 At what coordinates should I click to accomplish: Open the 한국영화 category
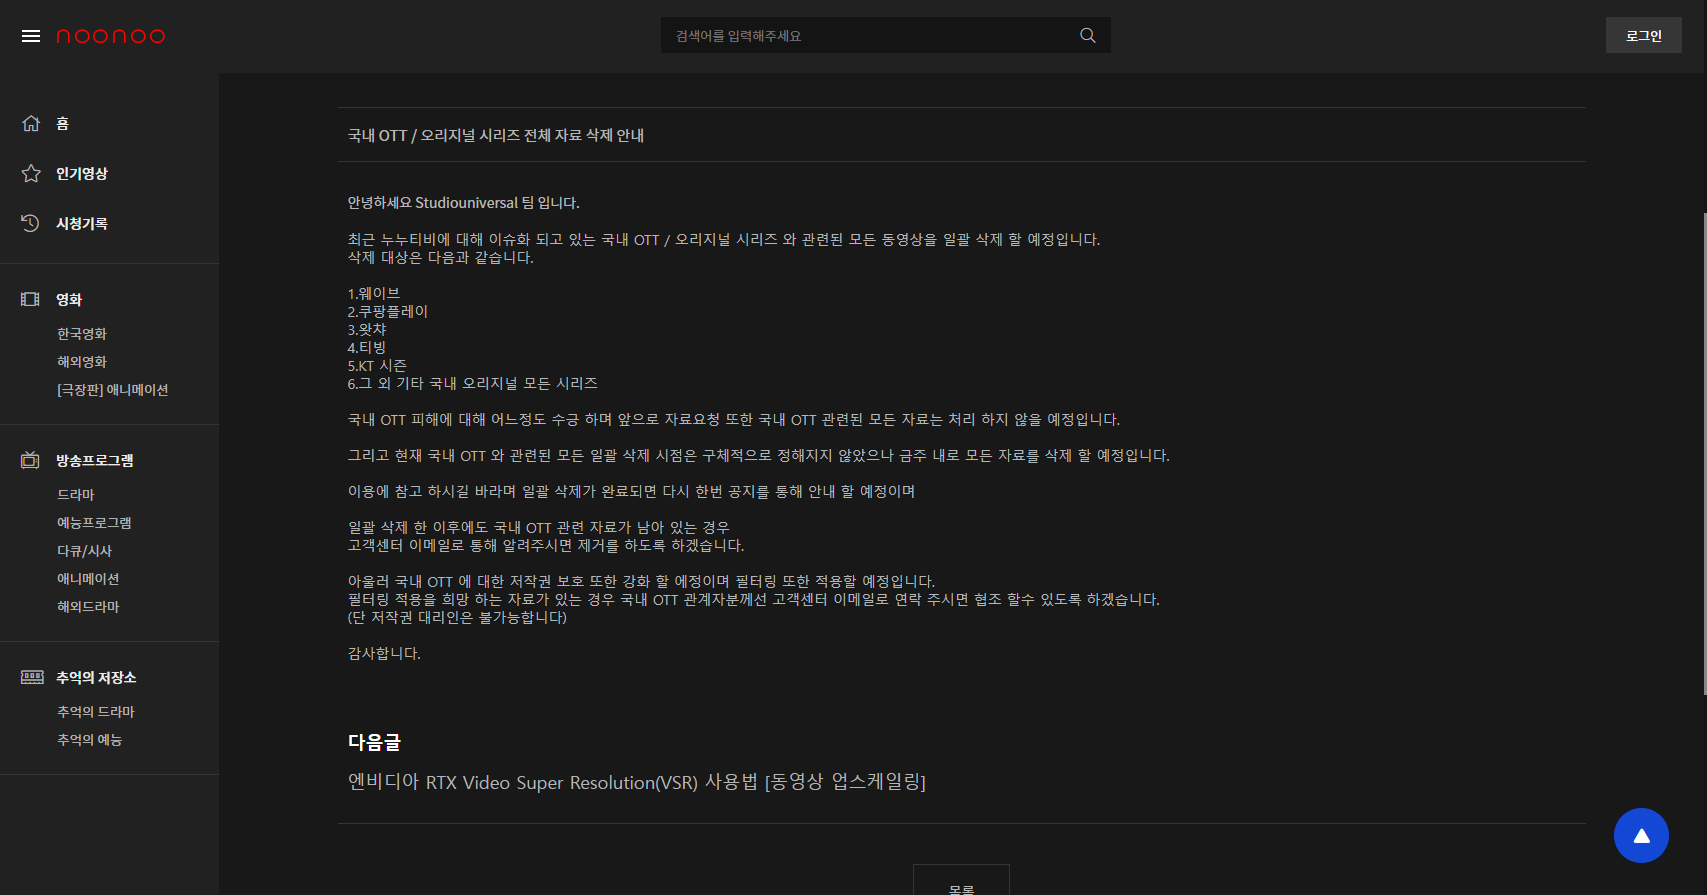(82, 334)
